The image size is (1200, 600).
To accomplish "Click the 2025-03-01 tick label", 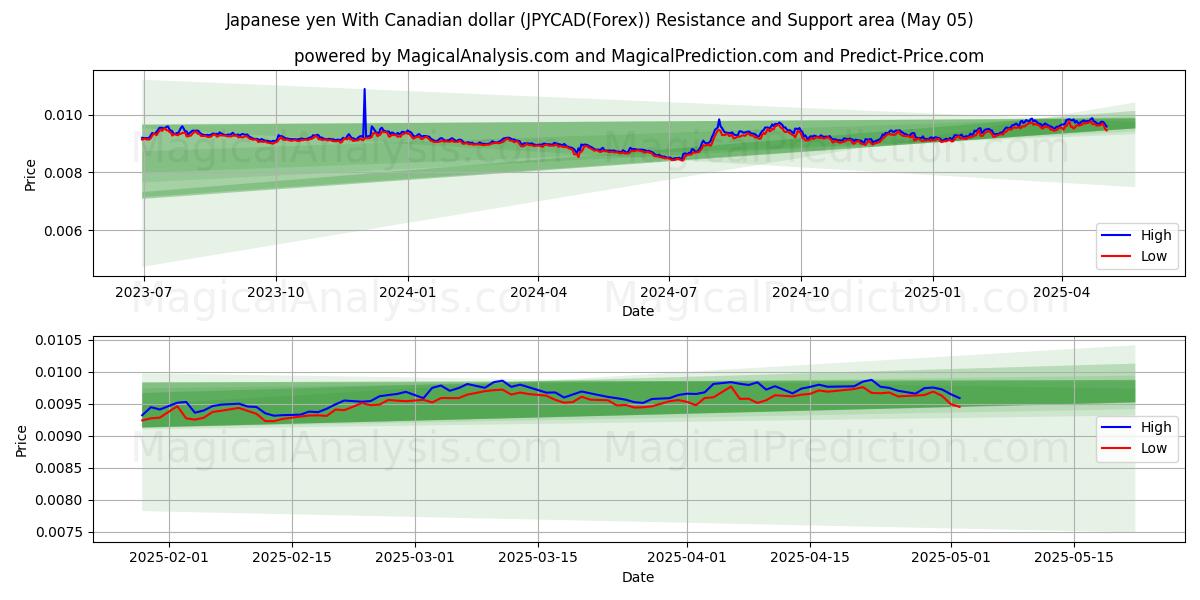I will pos(415,558).
